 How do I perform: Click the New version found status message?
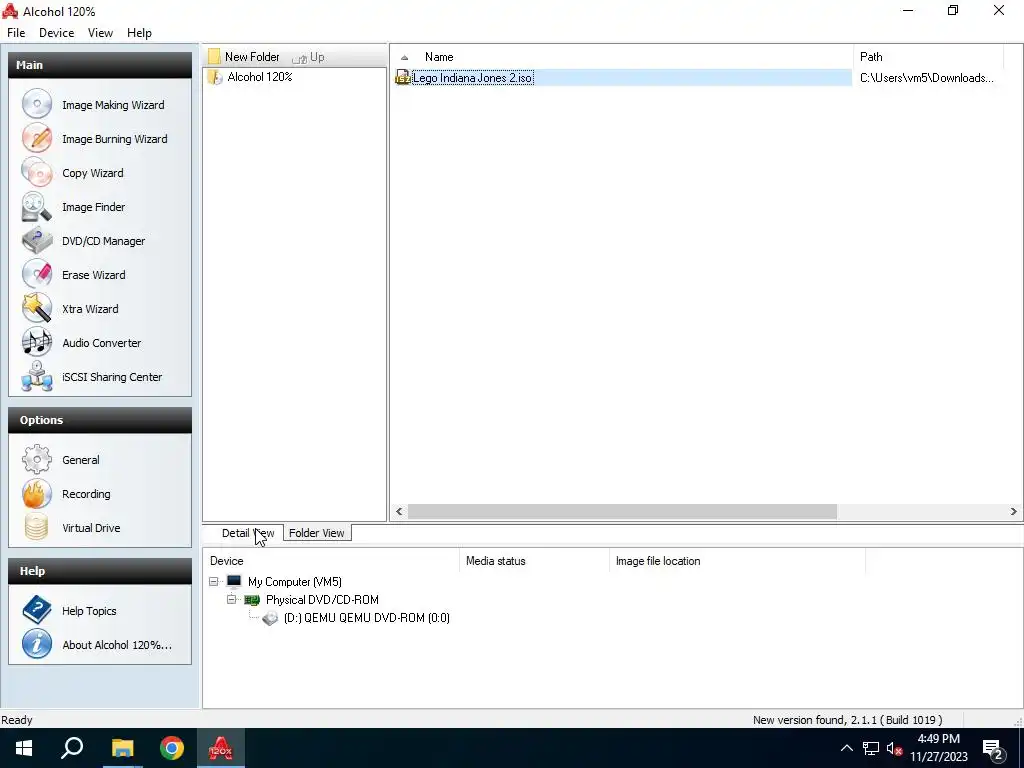tap(848, 720)
